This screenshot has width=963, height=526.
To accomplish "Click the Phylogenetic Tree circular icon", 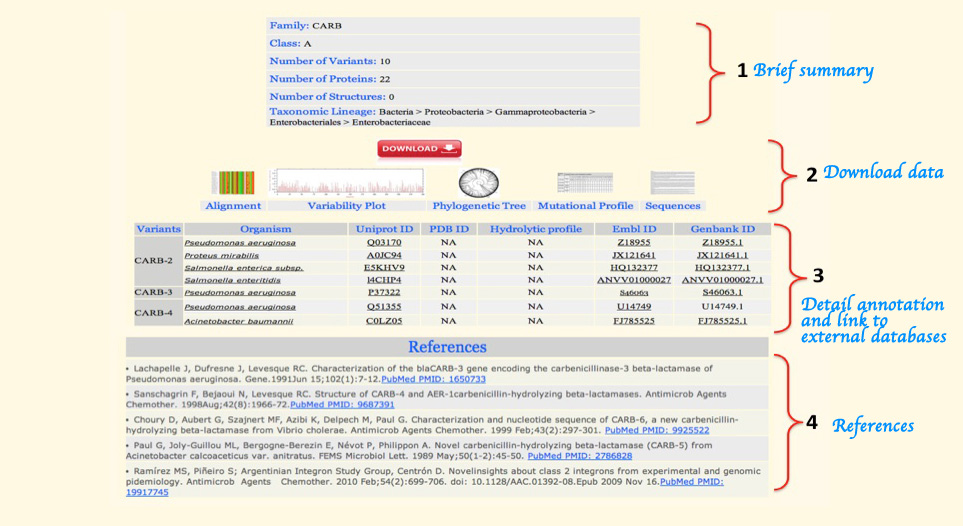I will tap(478, 182).
